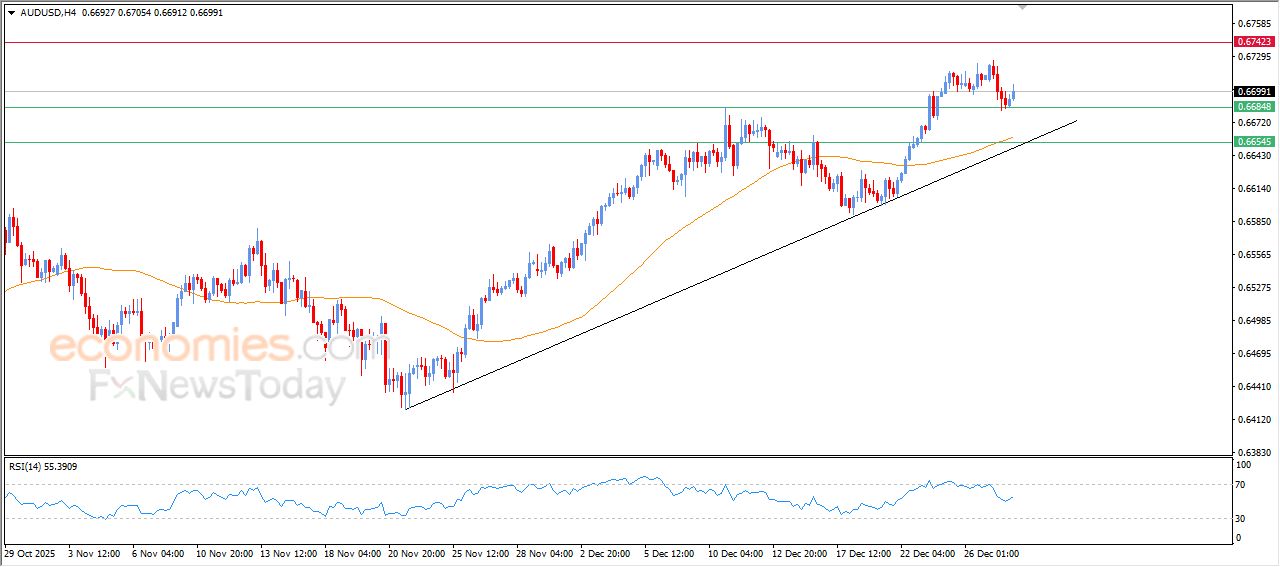This screenshot has height=567, width=1280.
Task: Select the black 0.66991 current price tag
Action: click(1254, 91)
